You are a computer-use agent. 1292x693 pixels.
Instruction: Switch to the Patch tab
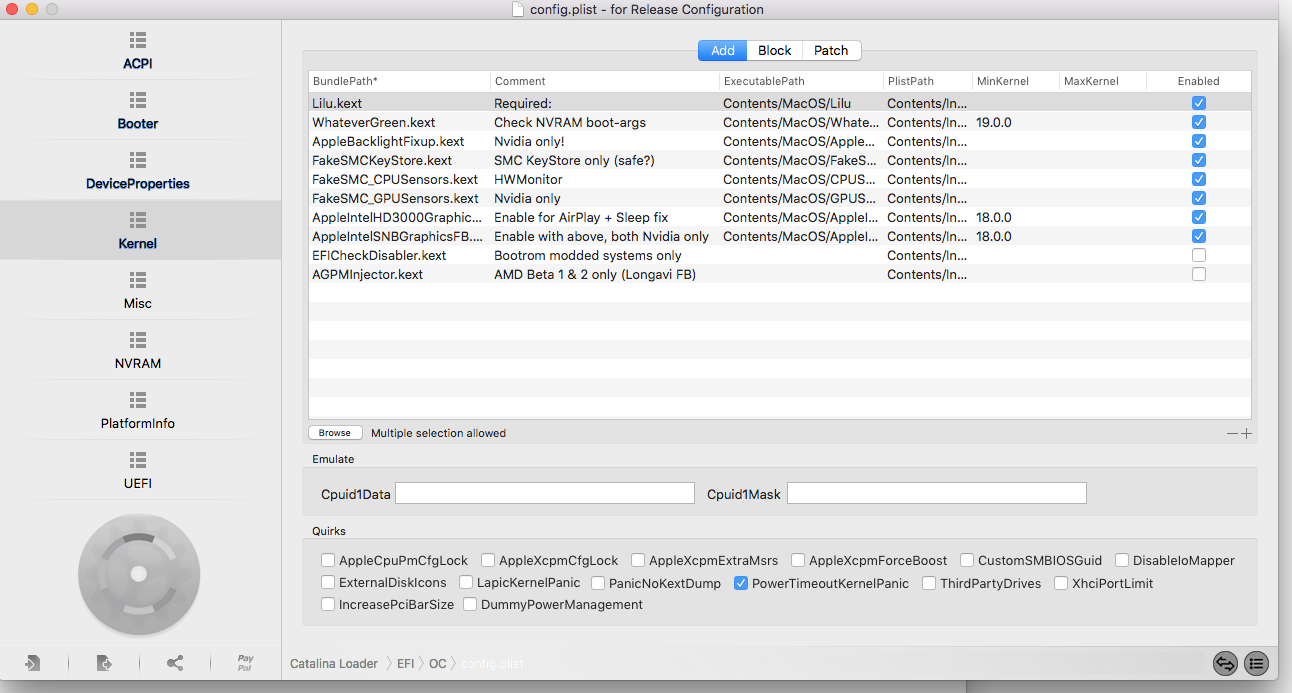click(831, 50)
